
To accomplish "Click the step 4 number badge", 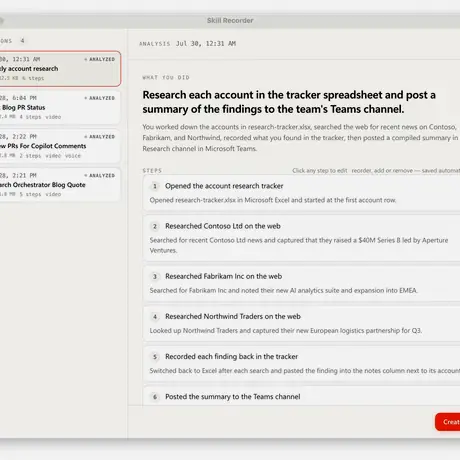I will tap(155, 317).
